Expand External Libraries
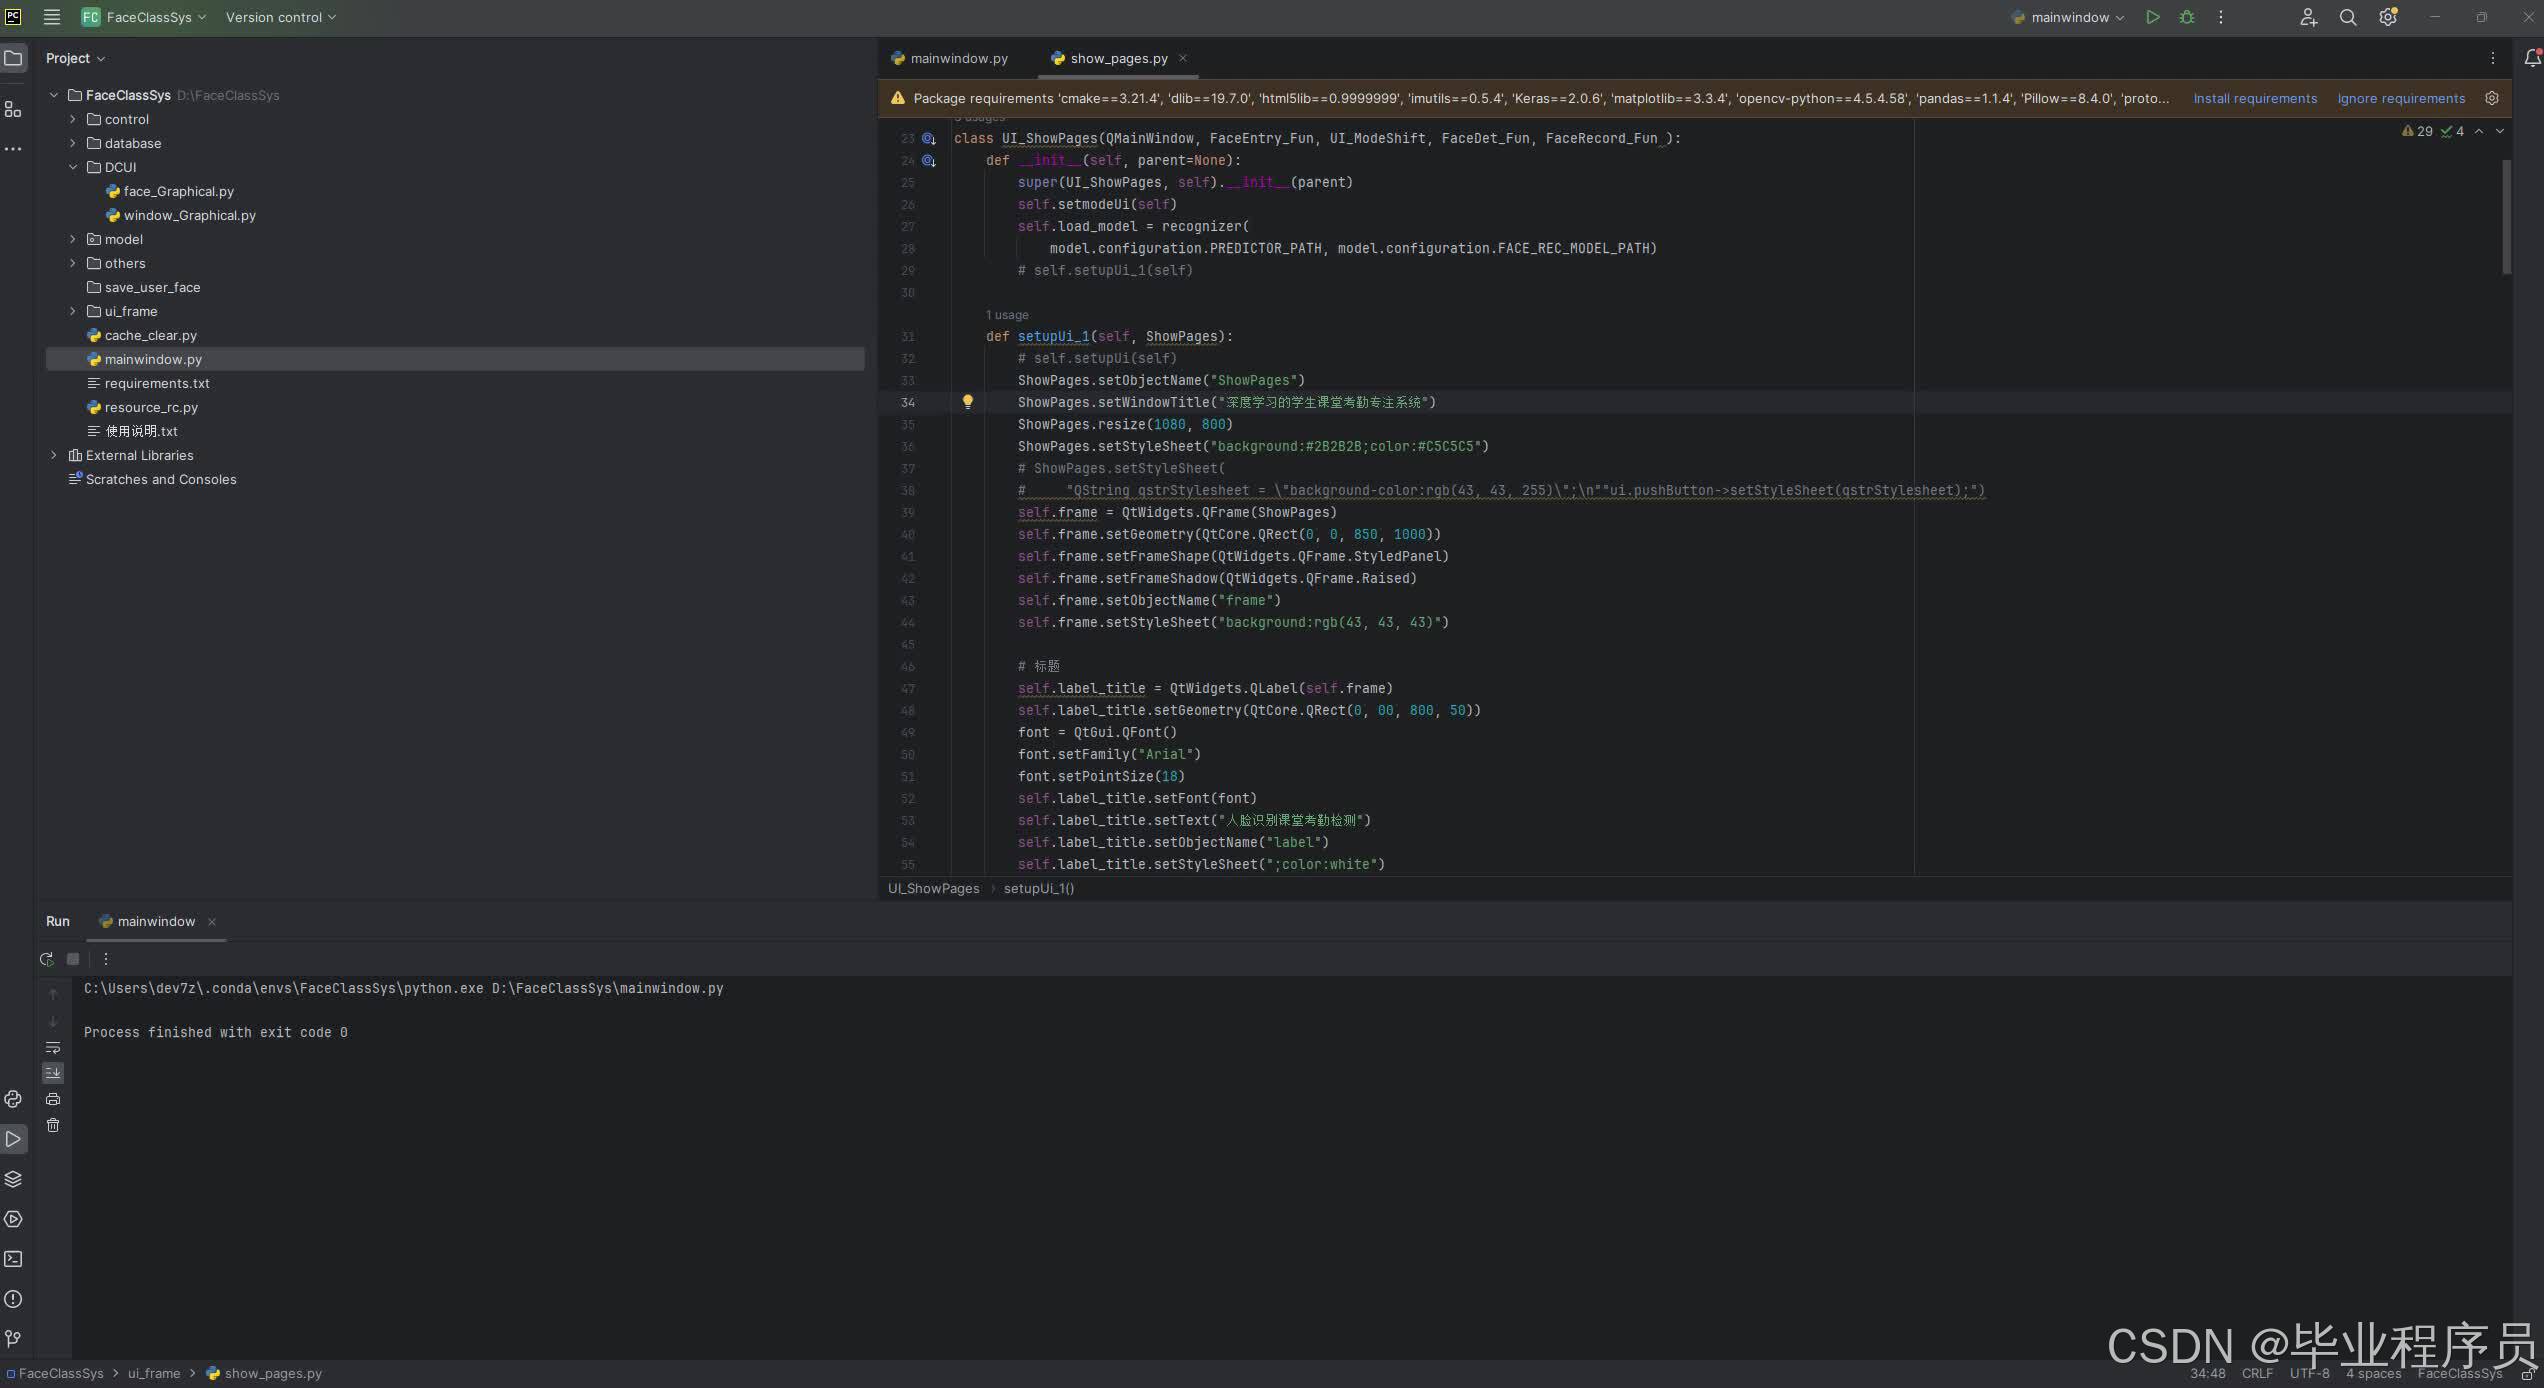 pos(54,455)
